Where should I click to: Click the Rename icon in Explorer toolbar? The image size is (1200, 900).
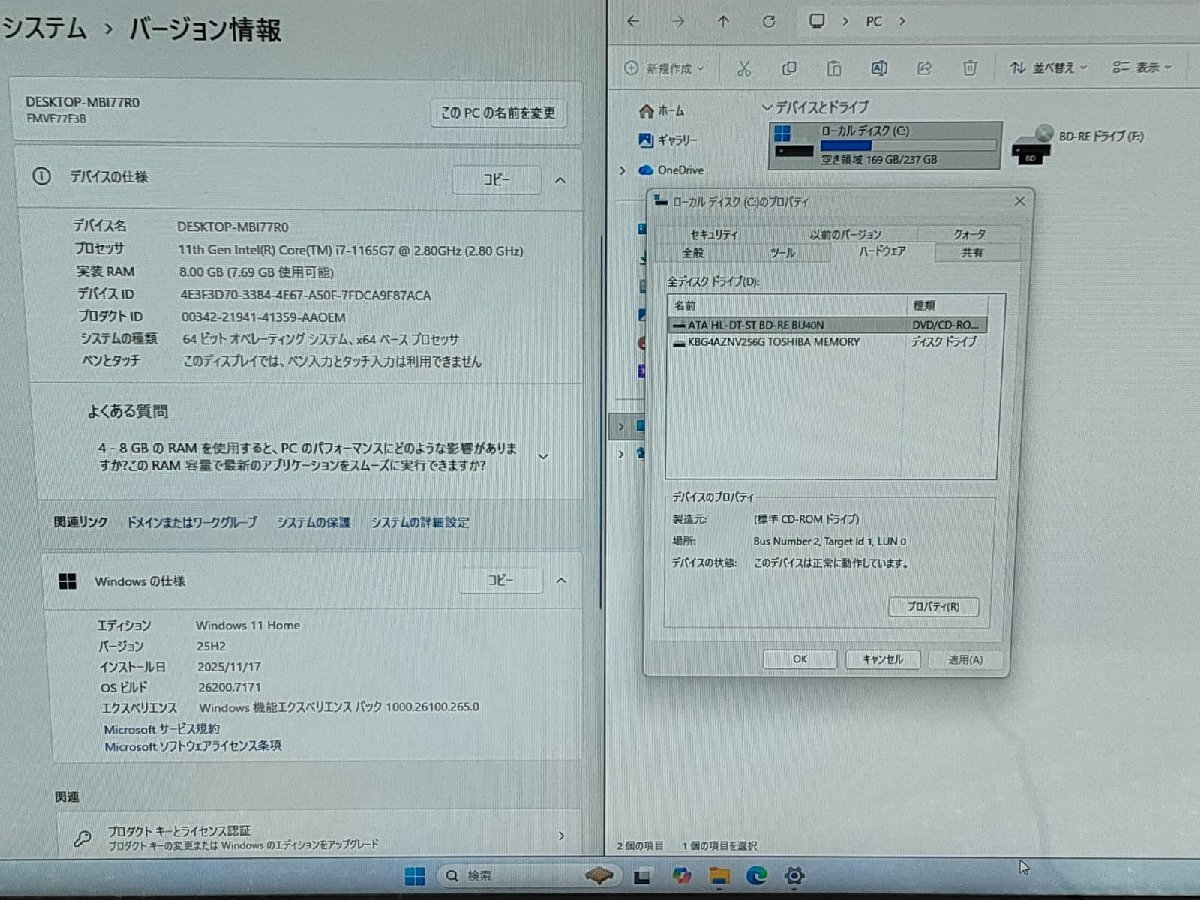(x=879, y=68)
